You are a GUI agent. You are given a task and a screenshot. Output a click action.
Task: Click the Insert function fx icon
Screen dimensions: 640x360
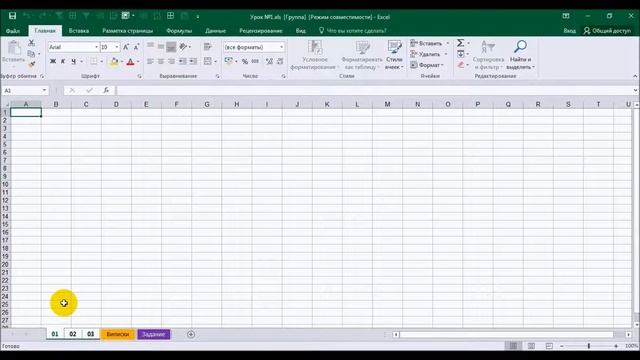106,90
